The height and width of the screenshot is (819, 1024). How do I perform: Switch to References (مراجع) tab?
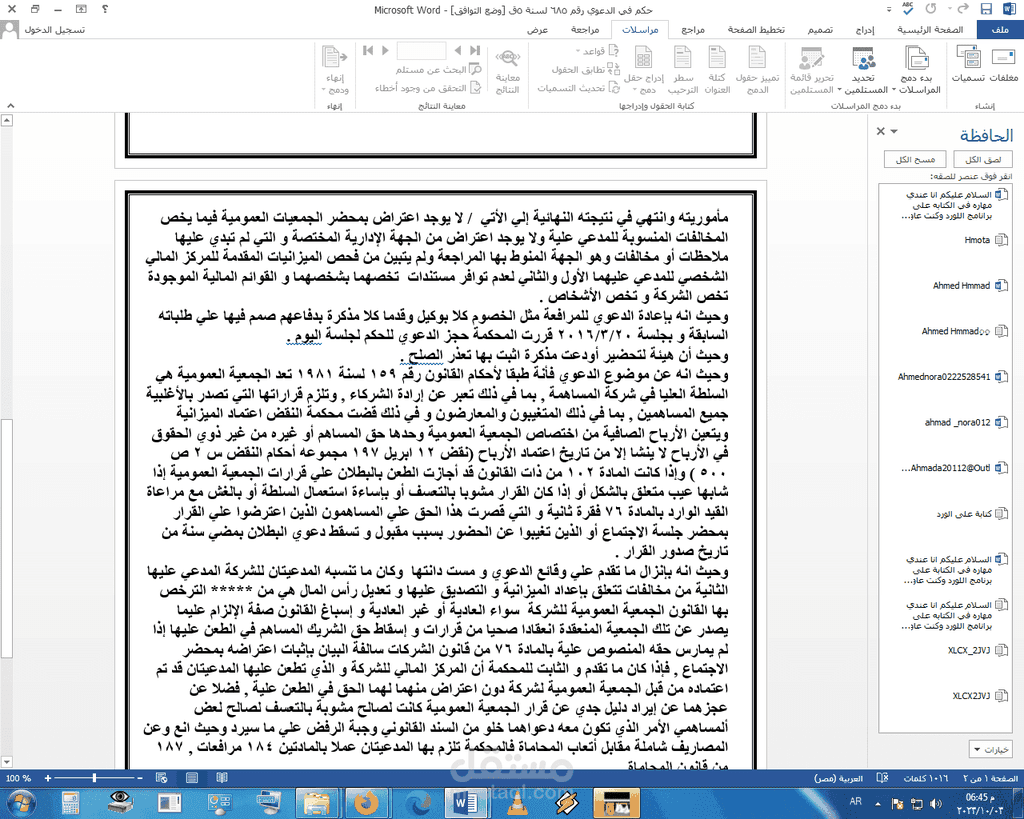pyautogui.click(x=693, y=29)
